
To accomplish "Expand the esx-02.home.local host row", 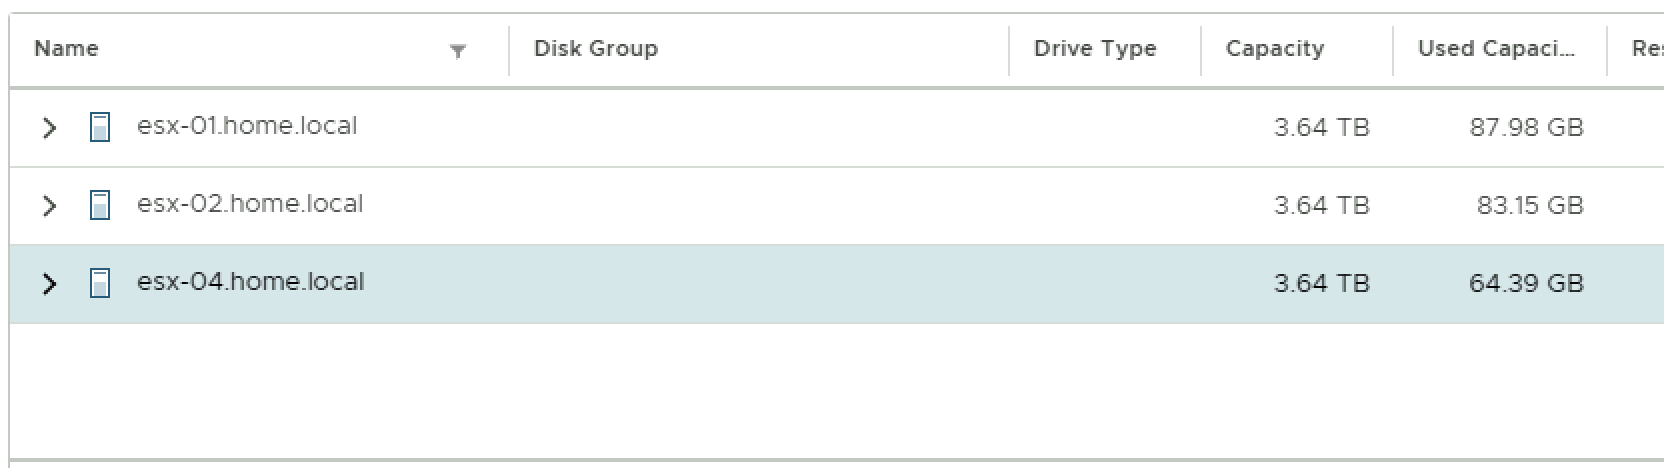I will tap(49, 205).
